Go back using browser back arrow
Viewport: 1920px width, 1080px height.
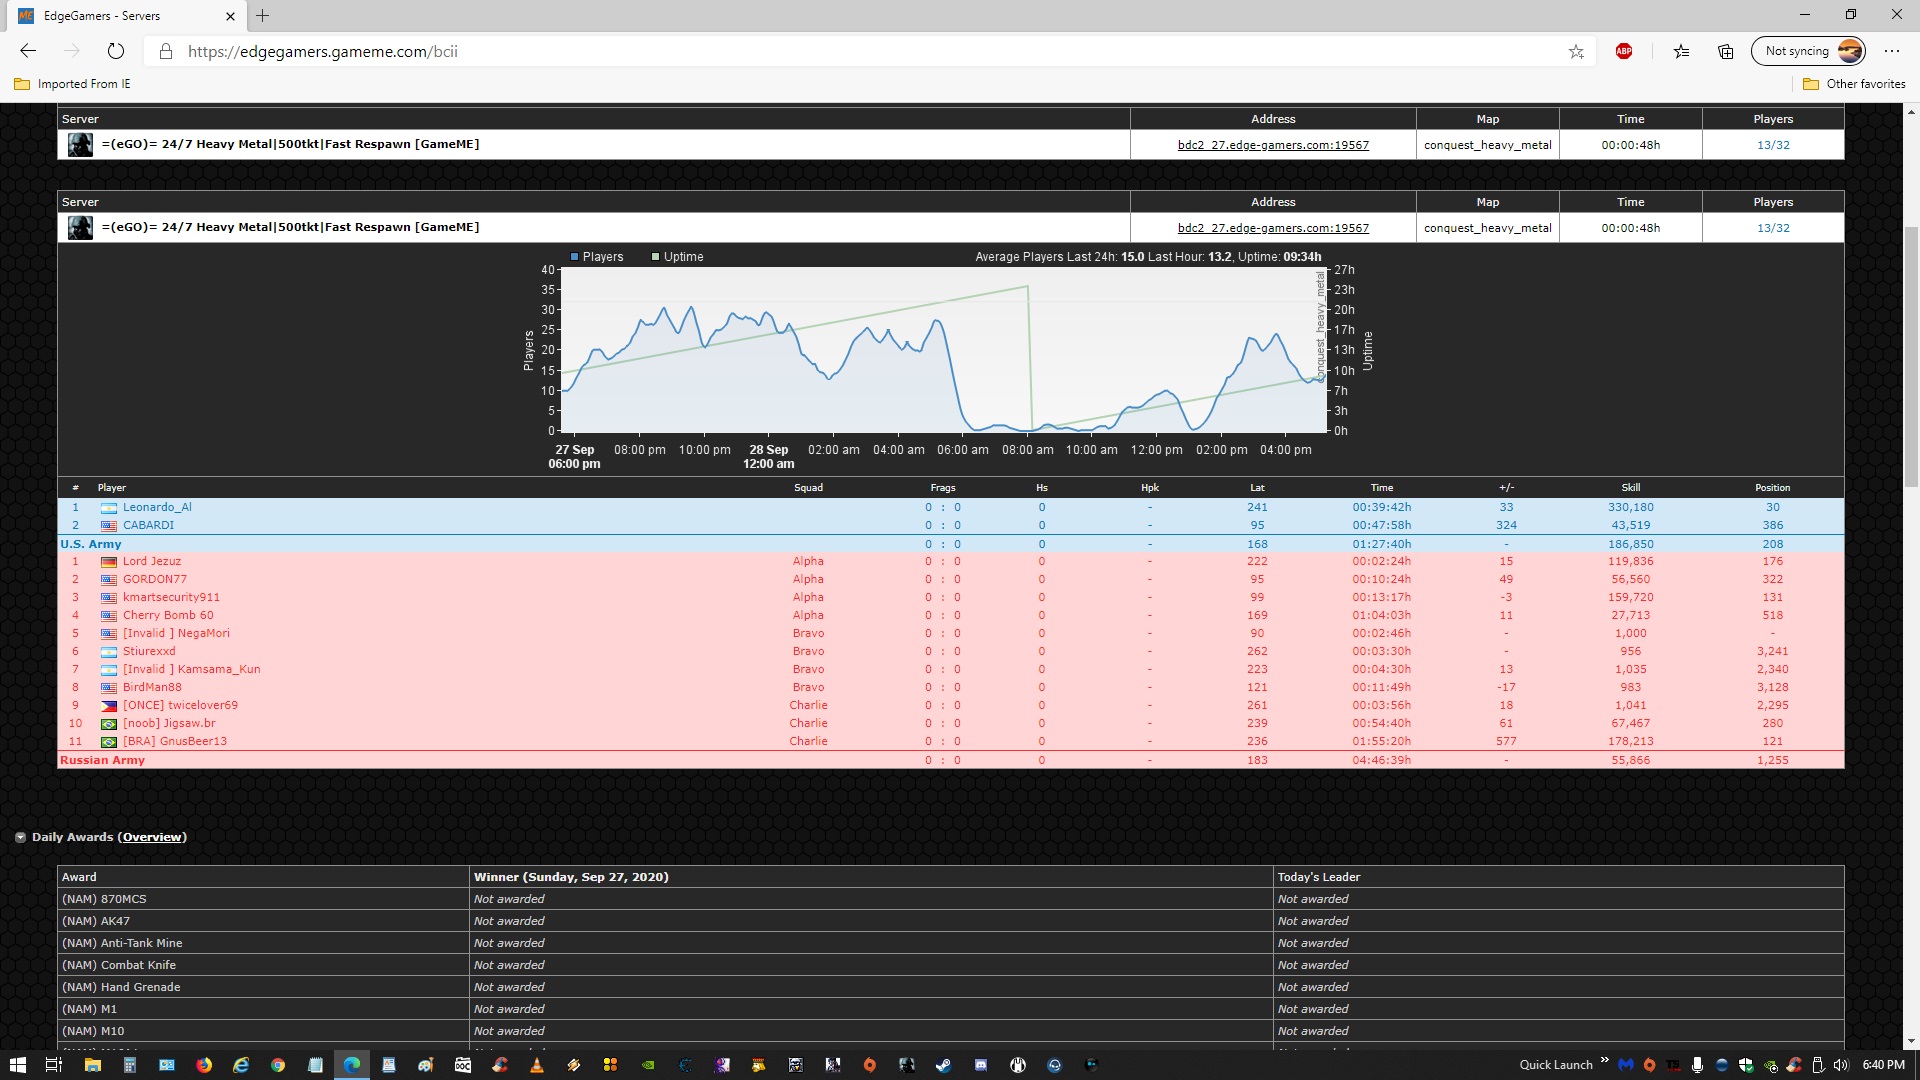pyautogui.click(x=28, y=51)
